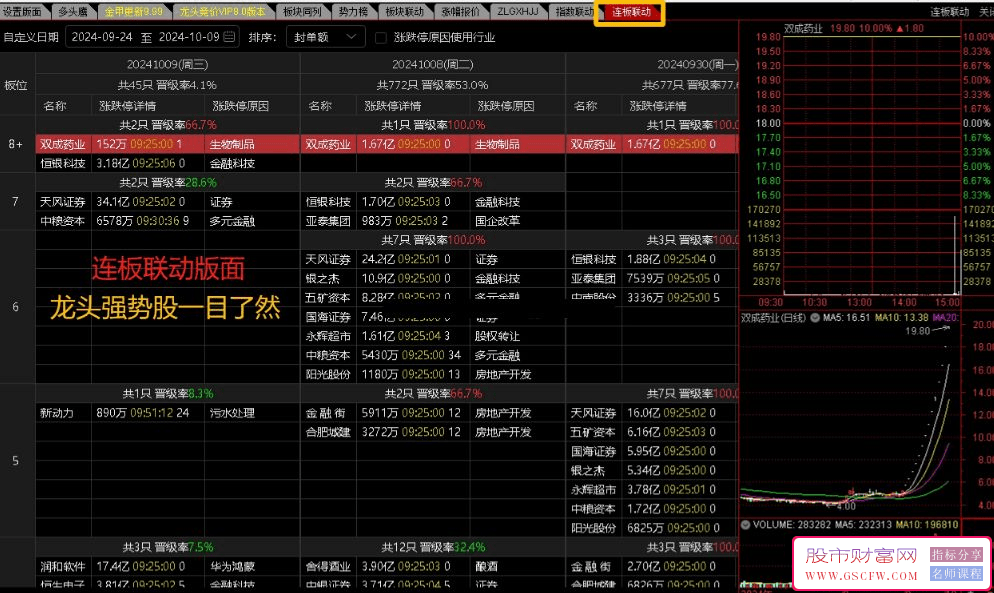Viewport: 994px width, 593px height.
Task: Click 华为鸿蒙 reason cell
Action: point(232,566)
